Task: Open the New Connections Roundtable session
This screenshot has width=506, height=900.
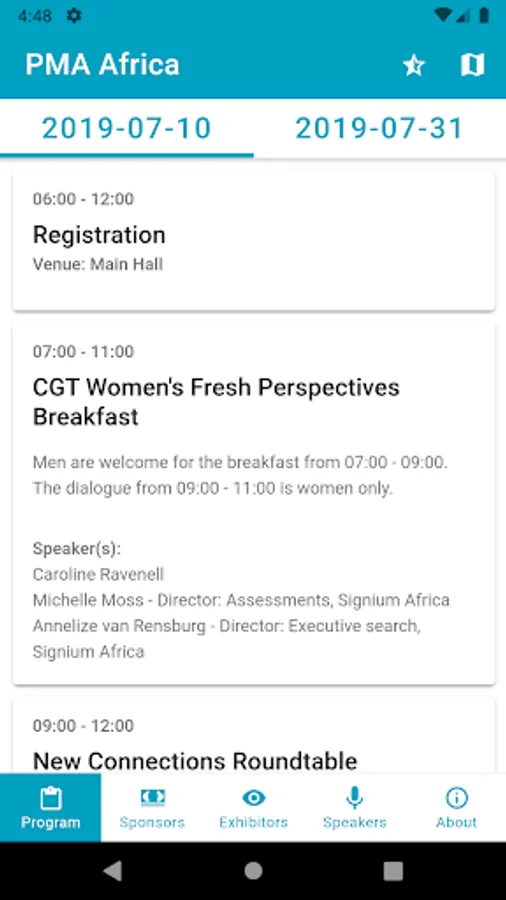Action: (254, 735)
